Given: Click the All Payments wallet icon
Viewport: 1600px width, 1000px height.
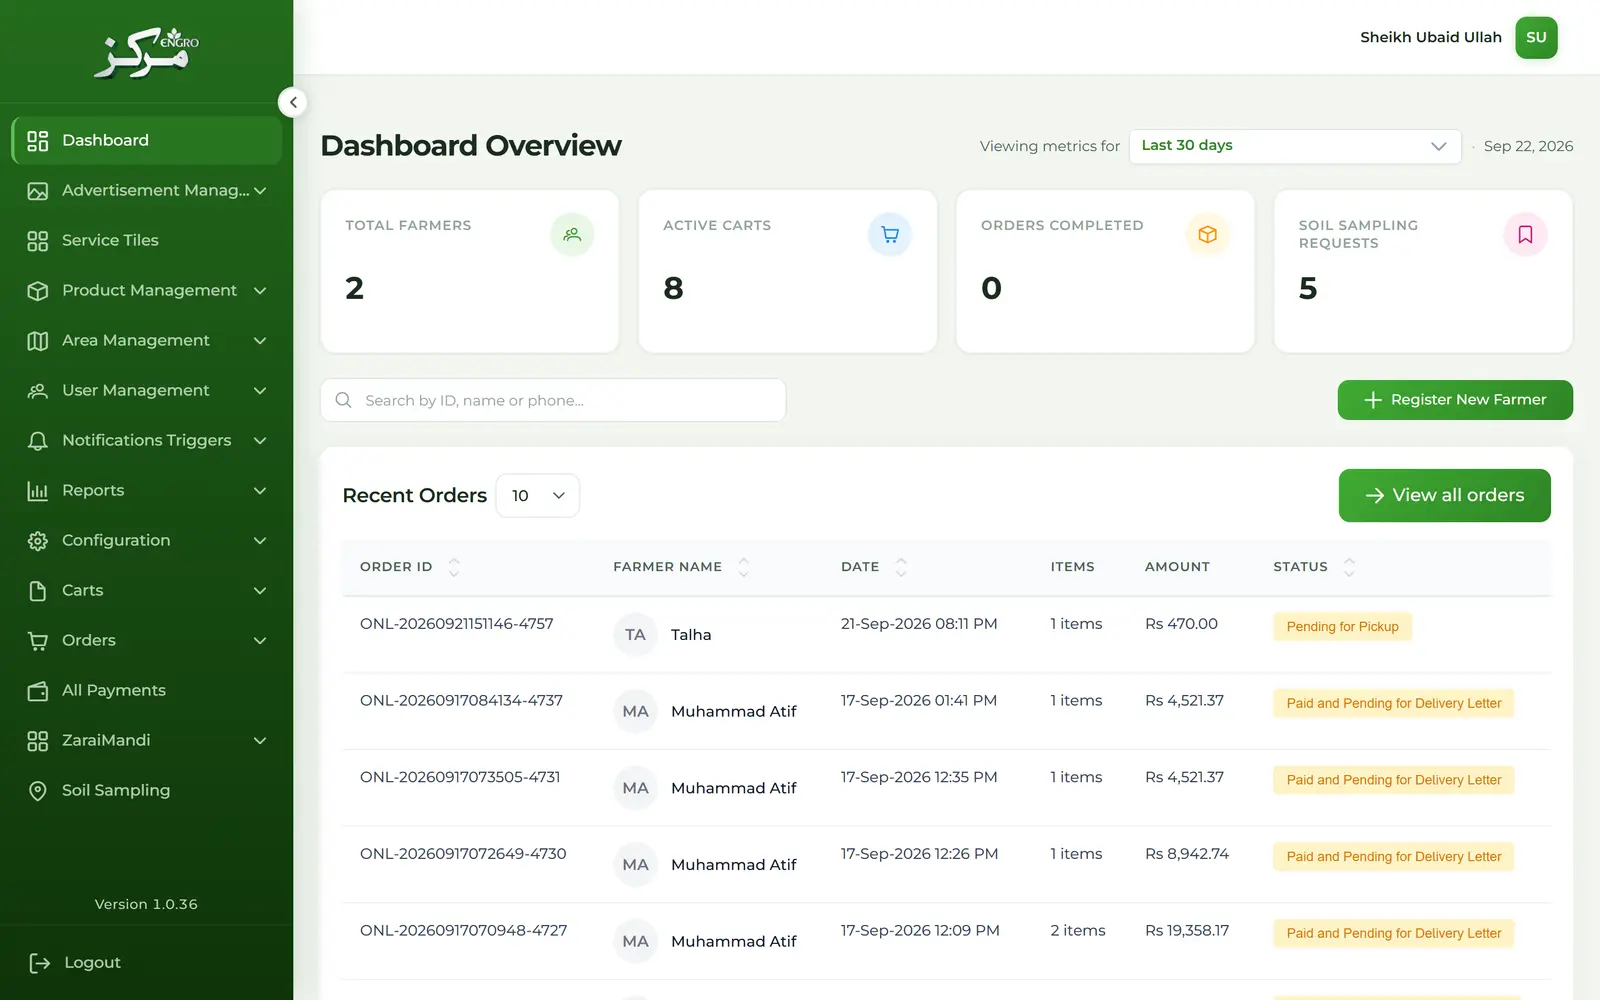Looking at the screenshot, I should 38,691.
